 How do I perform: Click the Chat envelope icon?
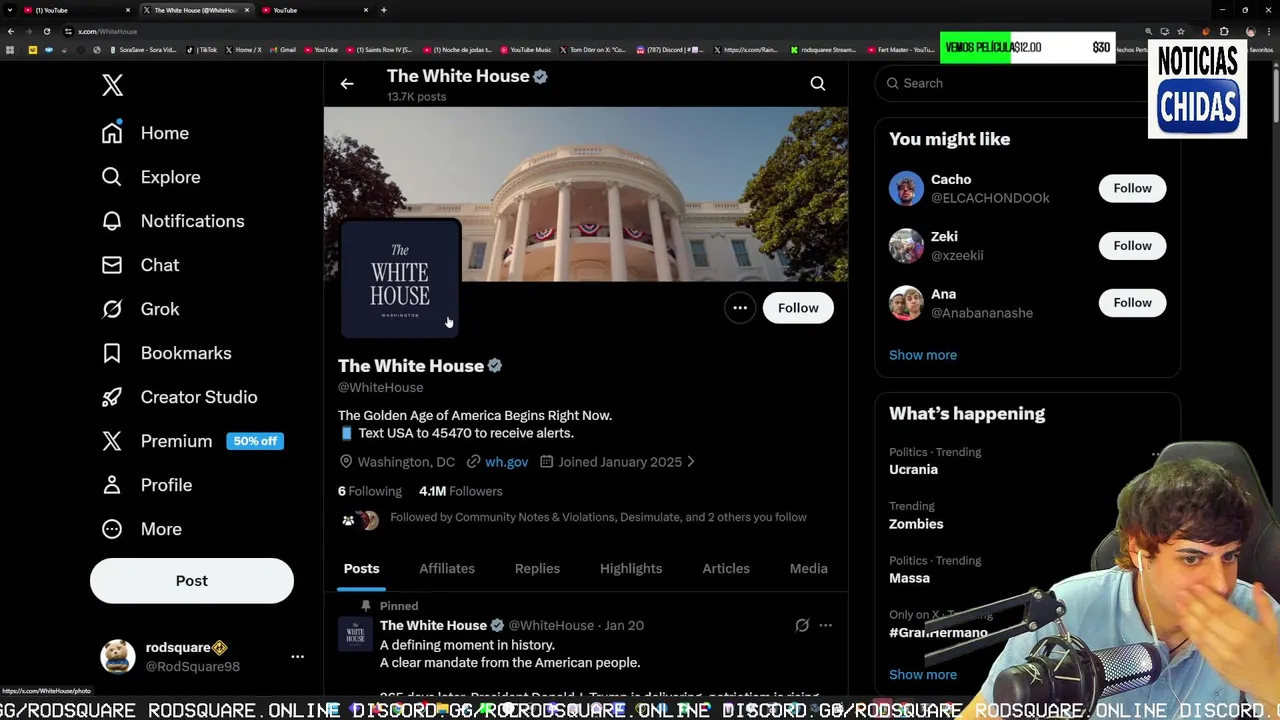112,265
